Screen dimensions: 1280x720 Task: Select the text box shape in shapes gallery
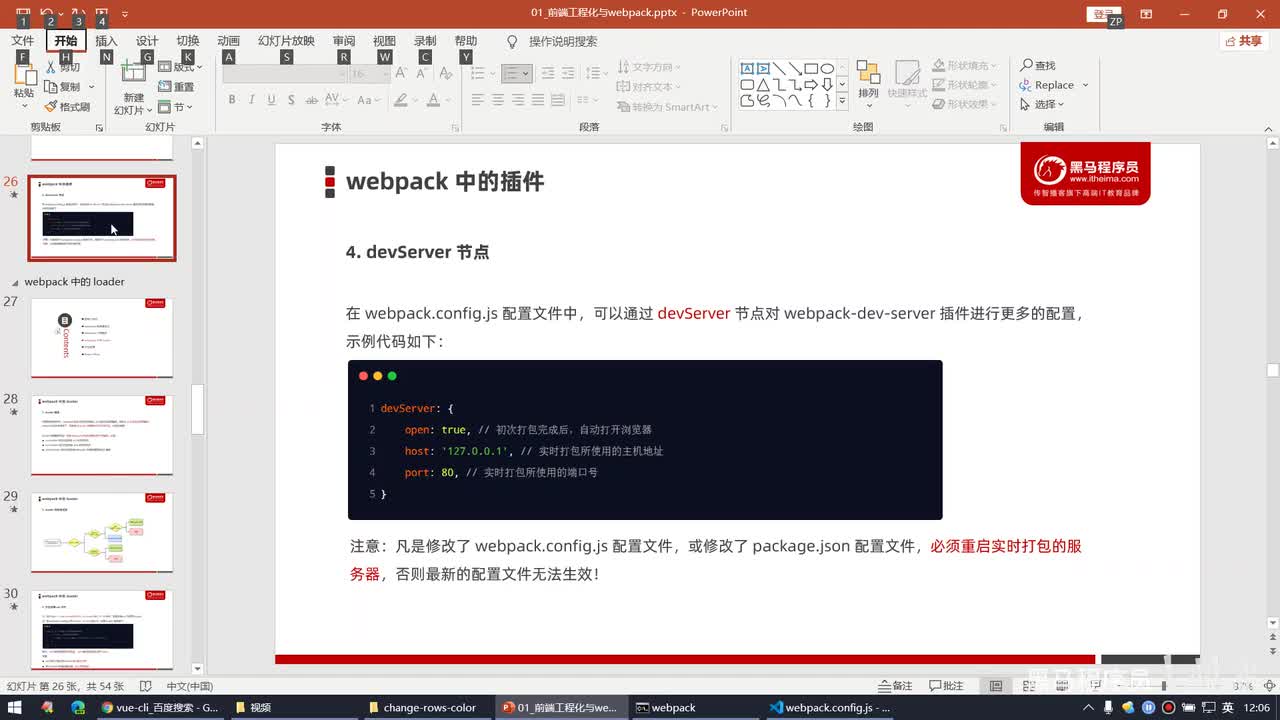click(747, 69)
